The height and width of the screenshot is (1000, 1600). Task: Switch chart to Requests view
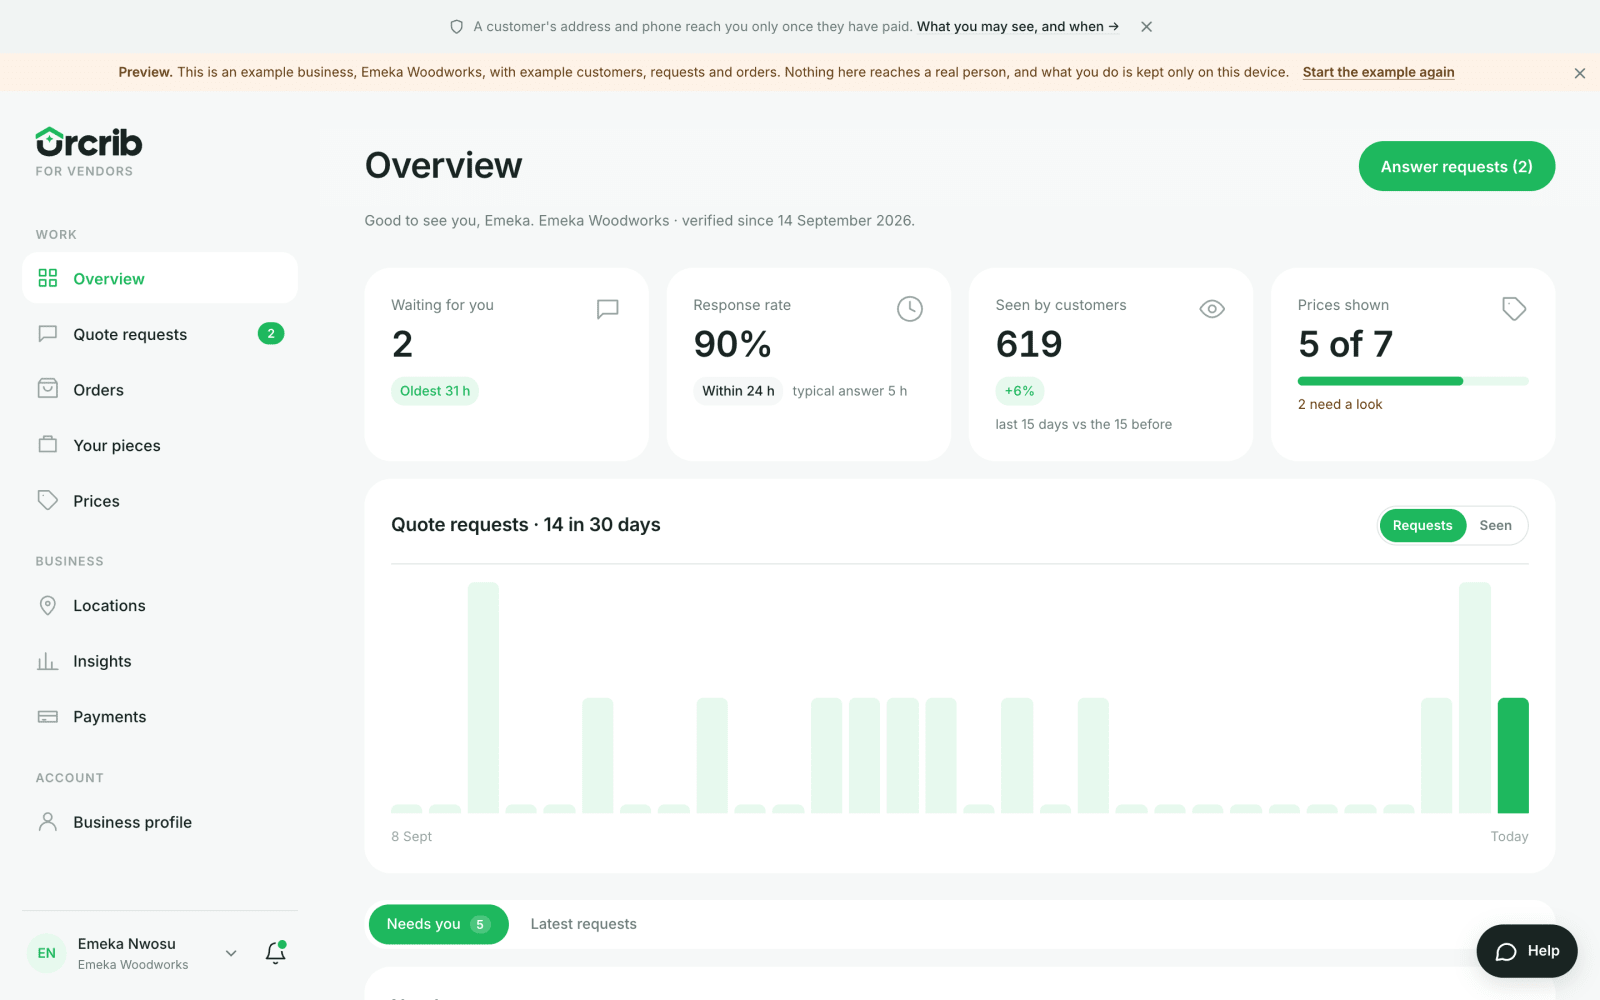click(1422, 525)
